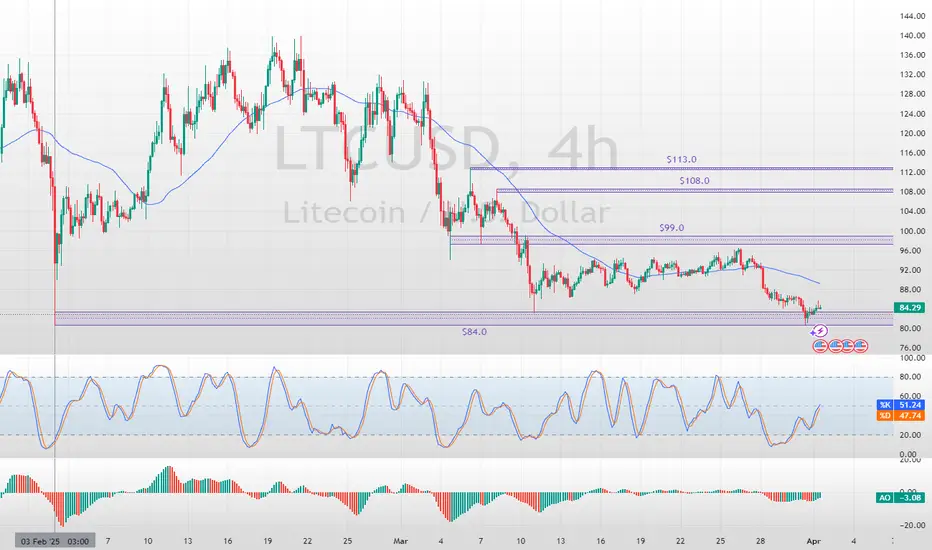Select the $84.0 support level label
This screenshot has width=932, height=550.
pyautogui.click(x=474, y=332)
